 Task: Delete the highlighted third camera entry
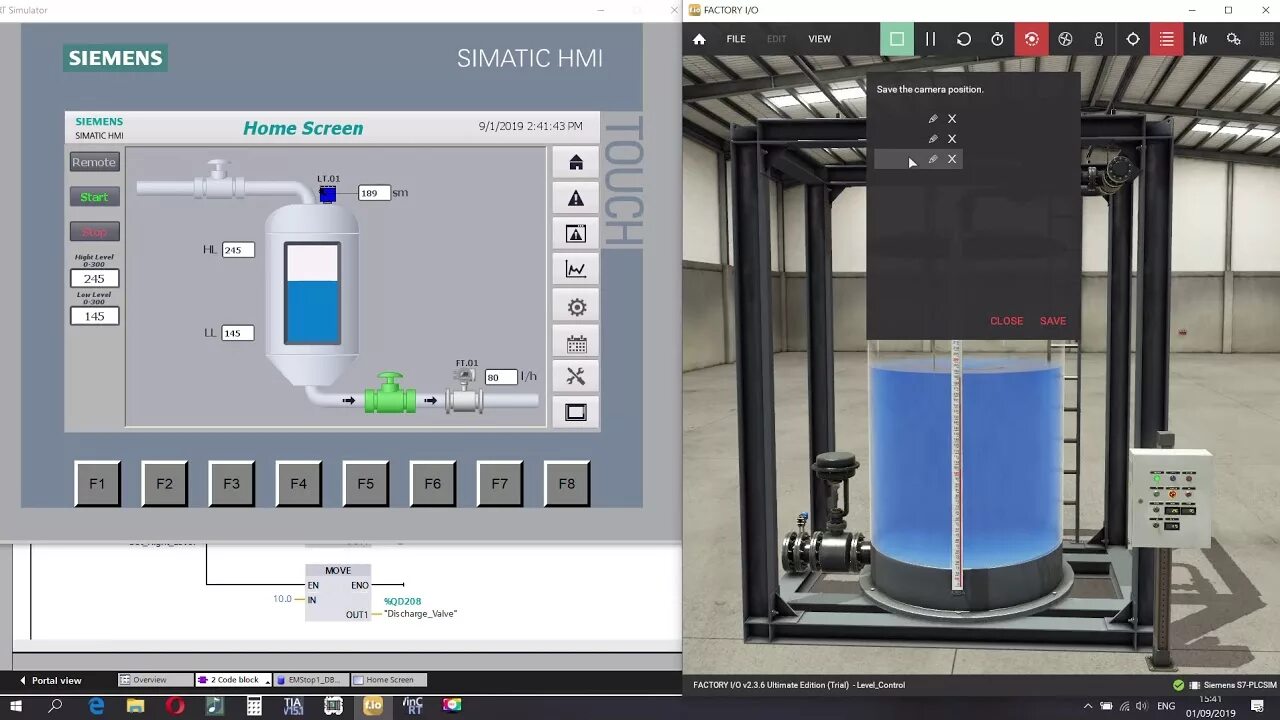(x=952, y=159)
